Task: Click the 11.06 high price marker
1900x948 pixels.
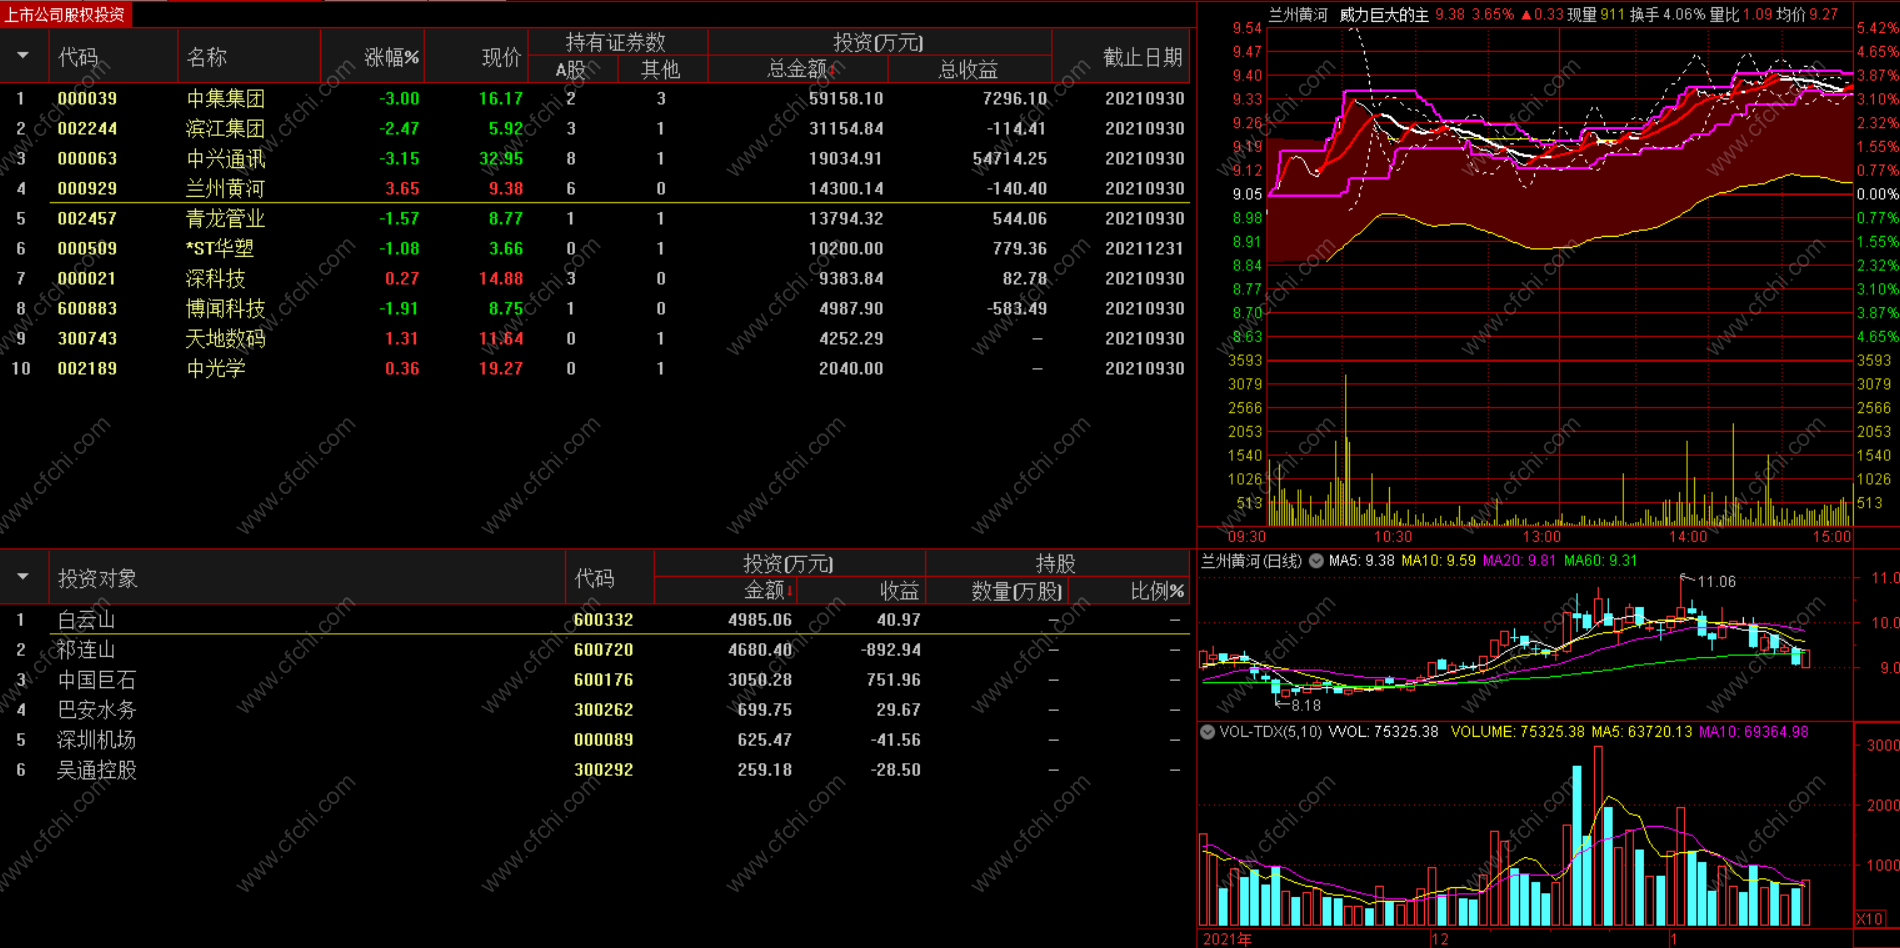Action: (1716, 581)
